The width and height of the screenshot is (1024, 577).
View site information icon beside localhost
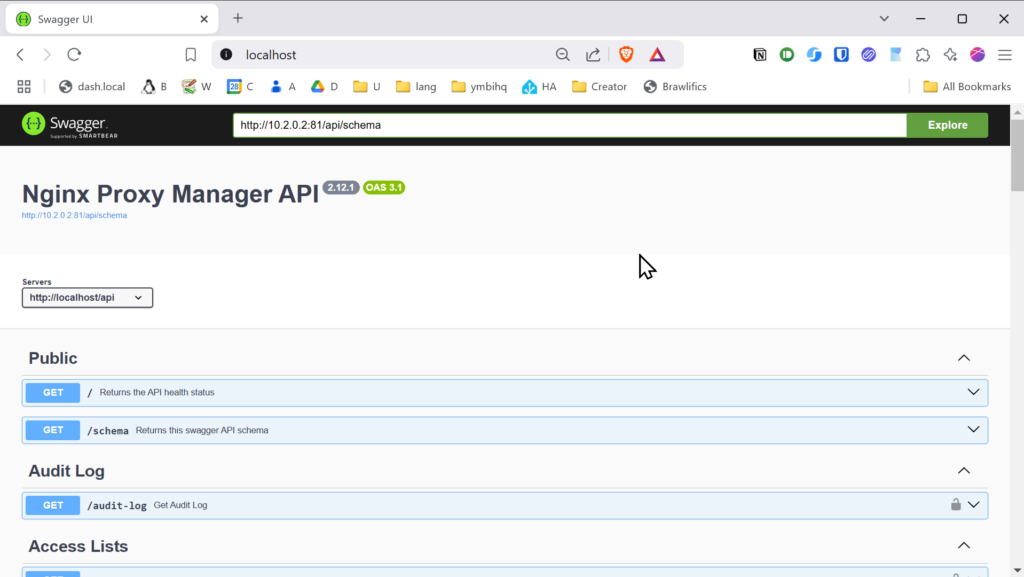(x=226, y=55)
